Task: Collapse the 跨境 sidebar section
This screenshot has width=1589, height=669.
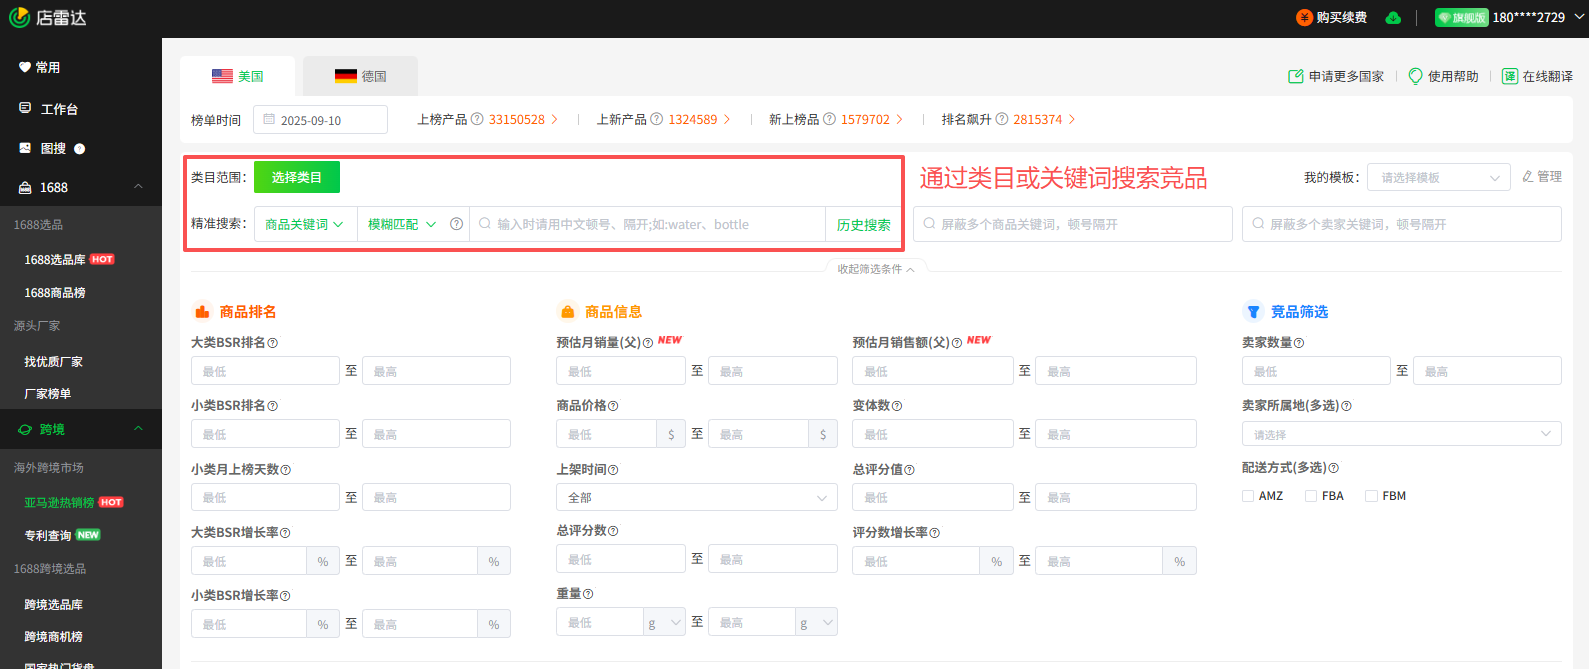Action: [x=138, y=429]
